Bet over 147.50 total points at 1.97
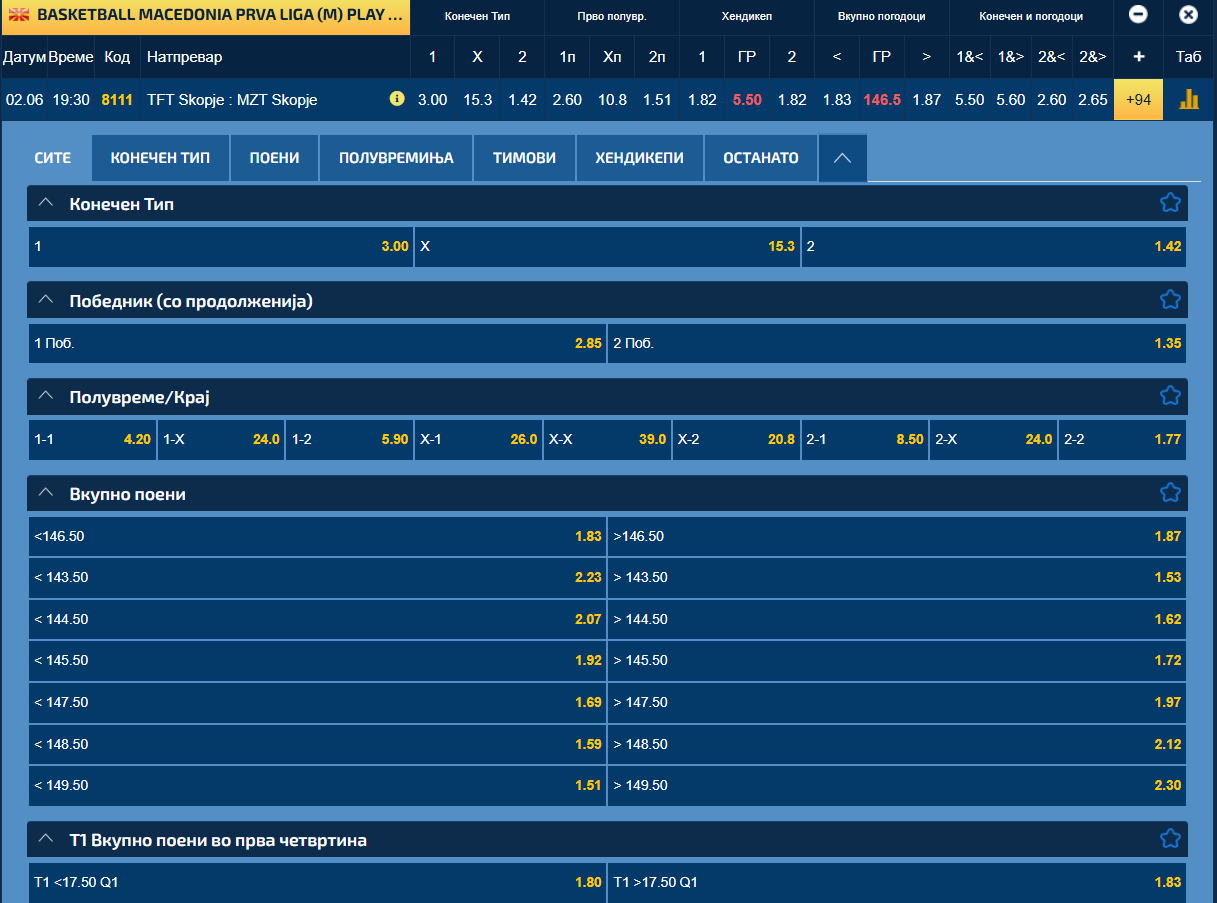This screenshot has height=903, width=1217. point(897,702)
